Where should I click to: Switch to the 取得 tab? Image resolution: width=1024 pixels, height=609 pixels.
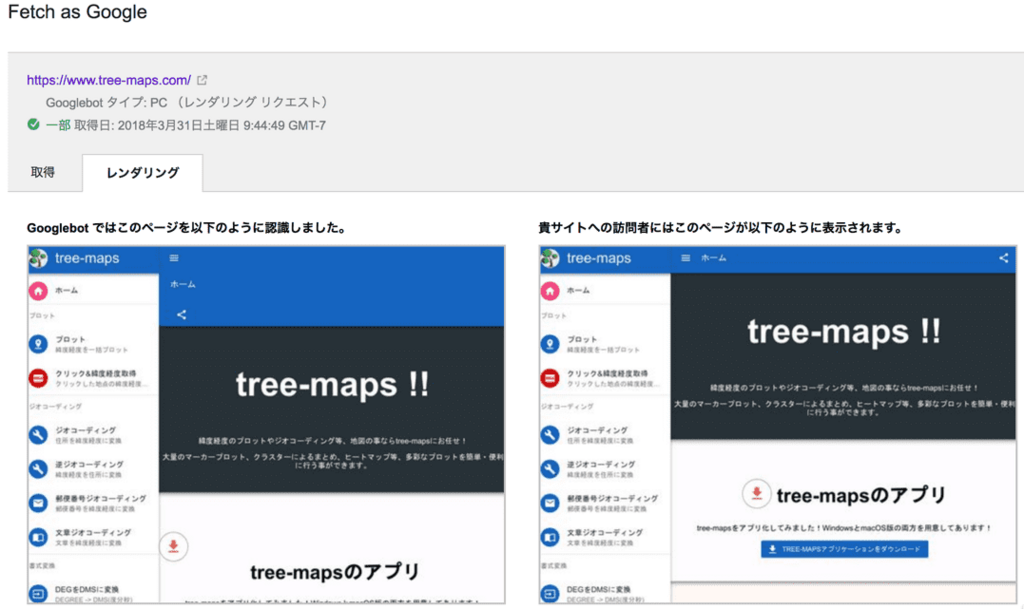[x=41, y=172]
